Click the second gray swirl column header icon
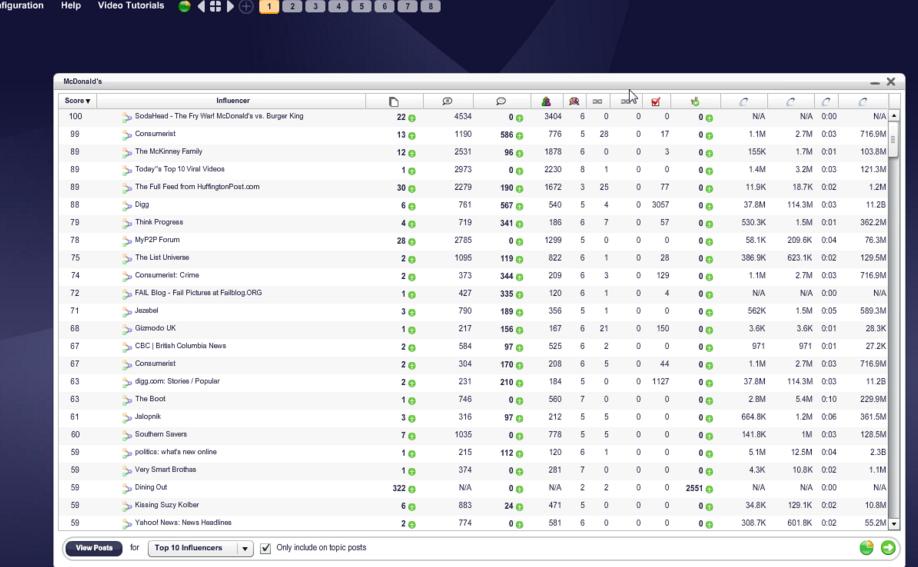 [x=790, y=101]
